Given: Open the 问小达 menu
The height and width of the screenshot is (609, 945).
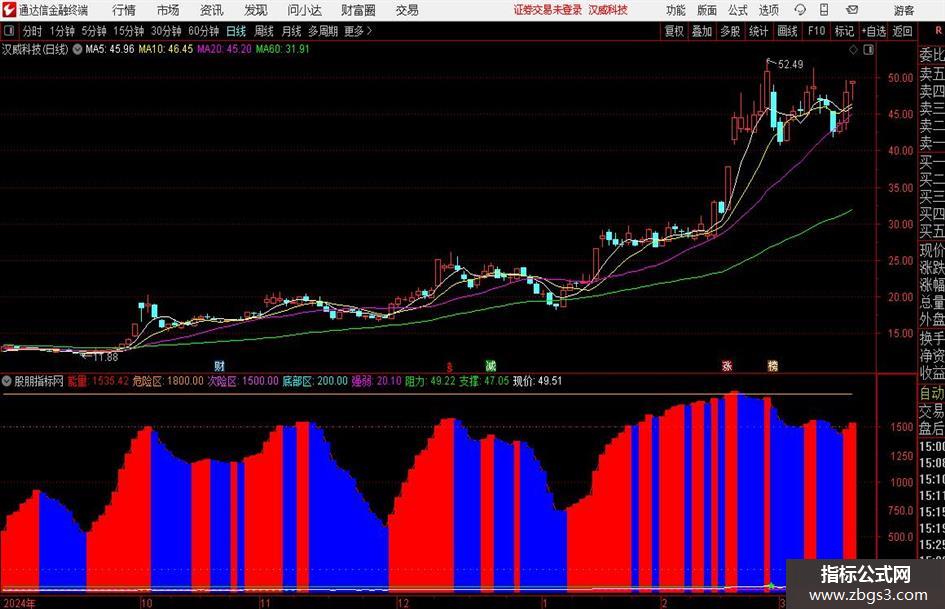Looking at the screenshot, I should pos(304,10).
